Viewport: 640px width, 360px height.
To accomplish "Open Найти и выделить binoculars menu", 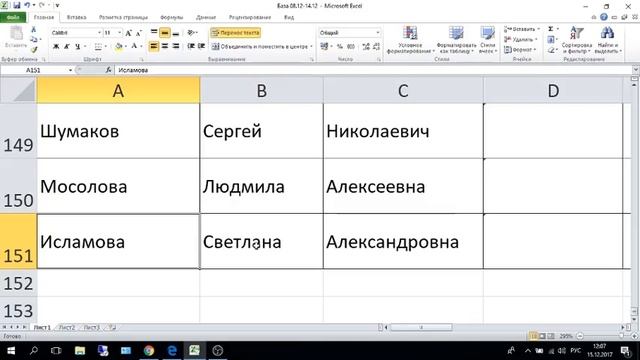I will (608, 40).
